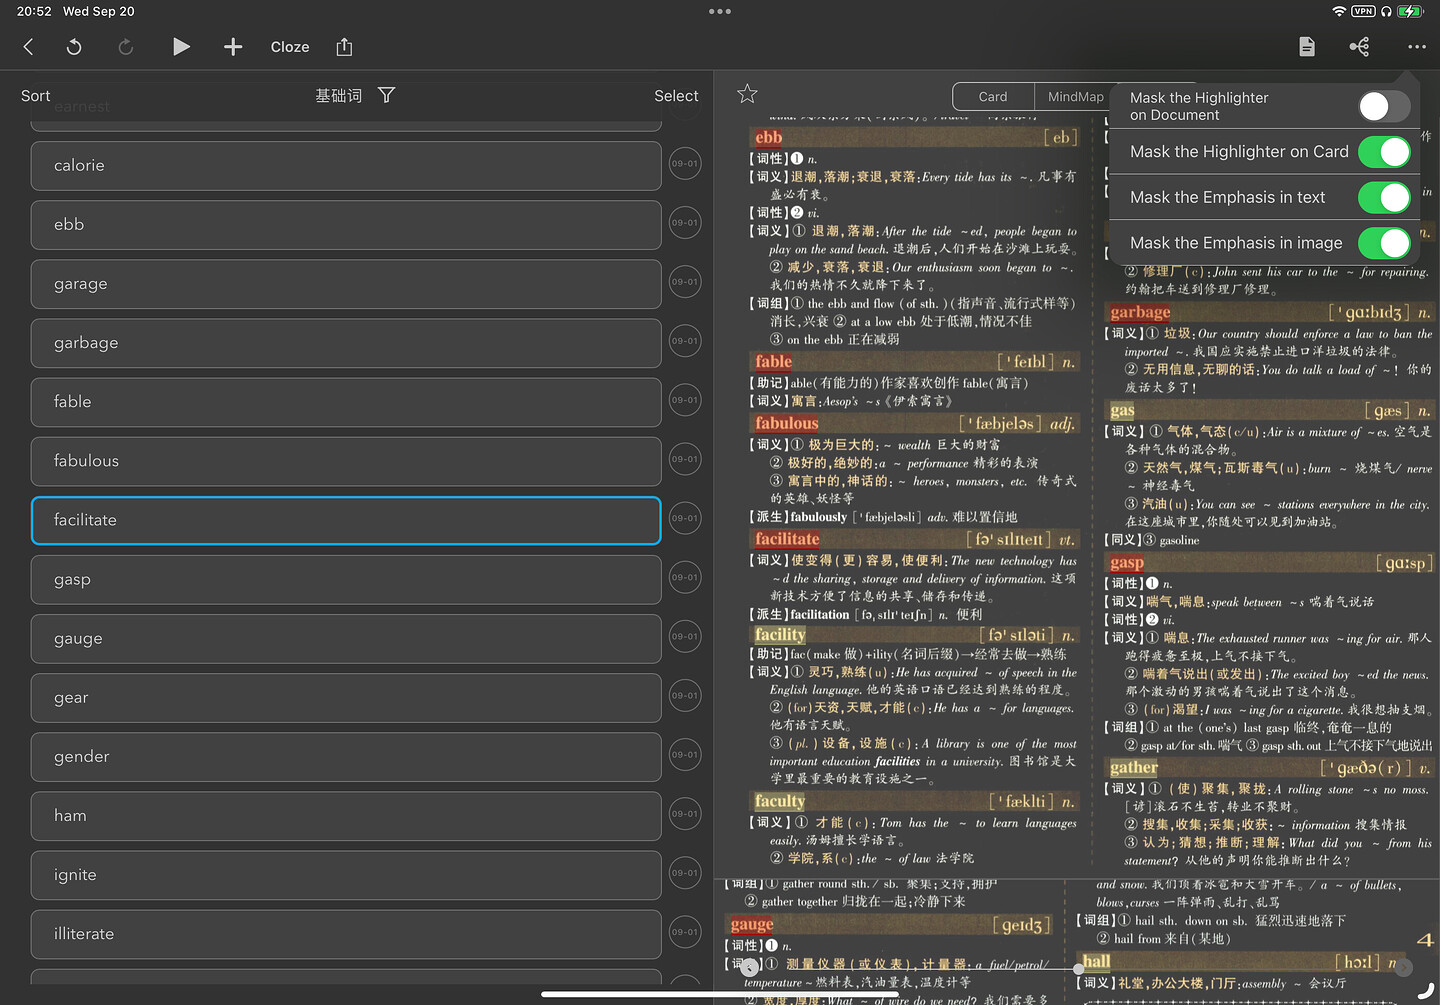Tap the masked gauge headword on document
1440x1005 pixels.
(751, 925)
